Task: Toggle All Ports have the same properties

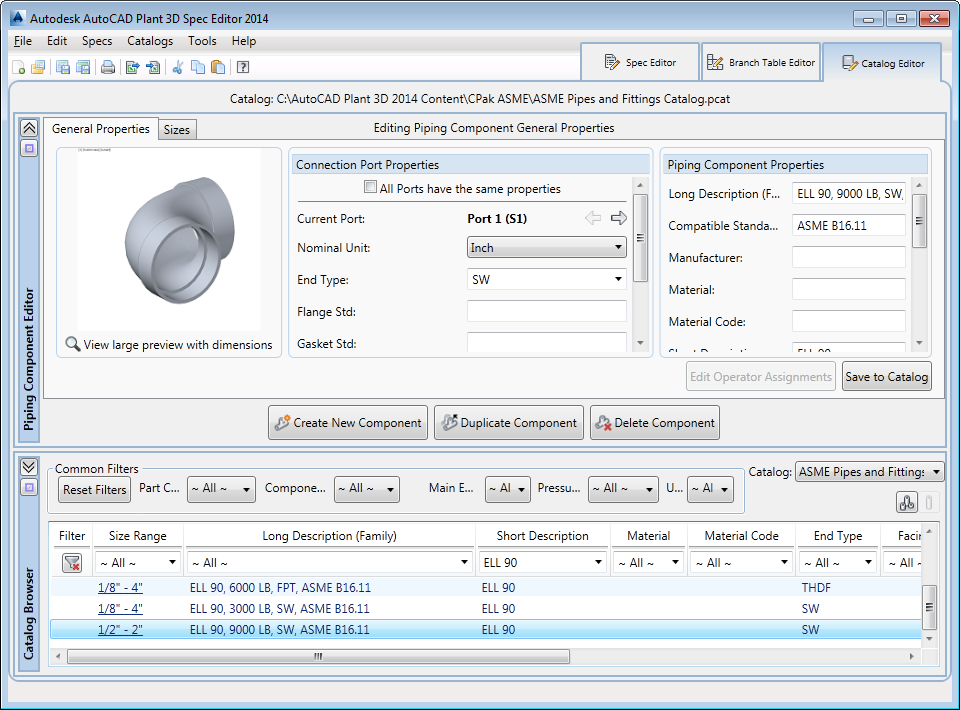Action: (x=370, y=187)
